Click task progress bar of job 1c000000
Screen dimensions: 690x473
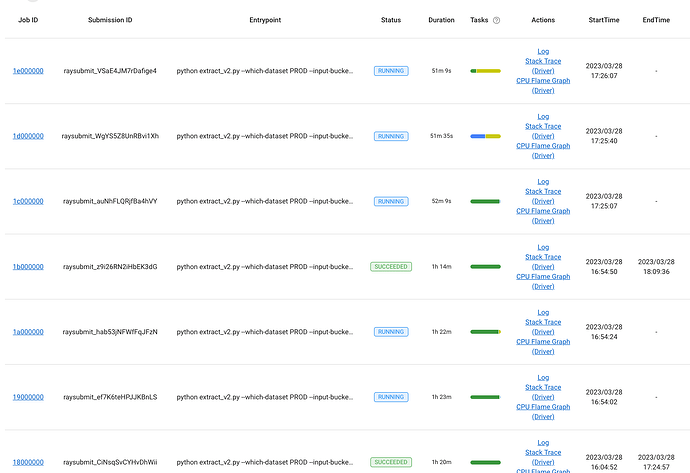click(485, 201)
